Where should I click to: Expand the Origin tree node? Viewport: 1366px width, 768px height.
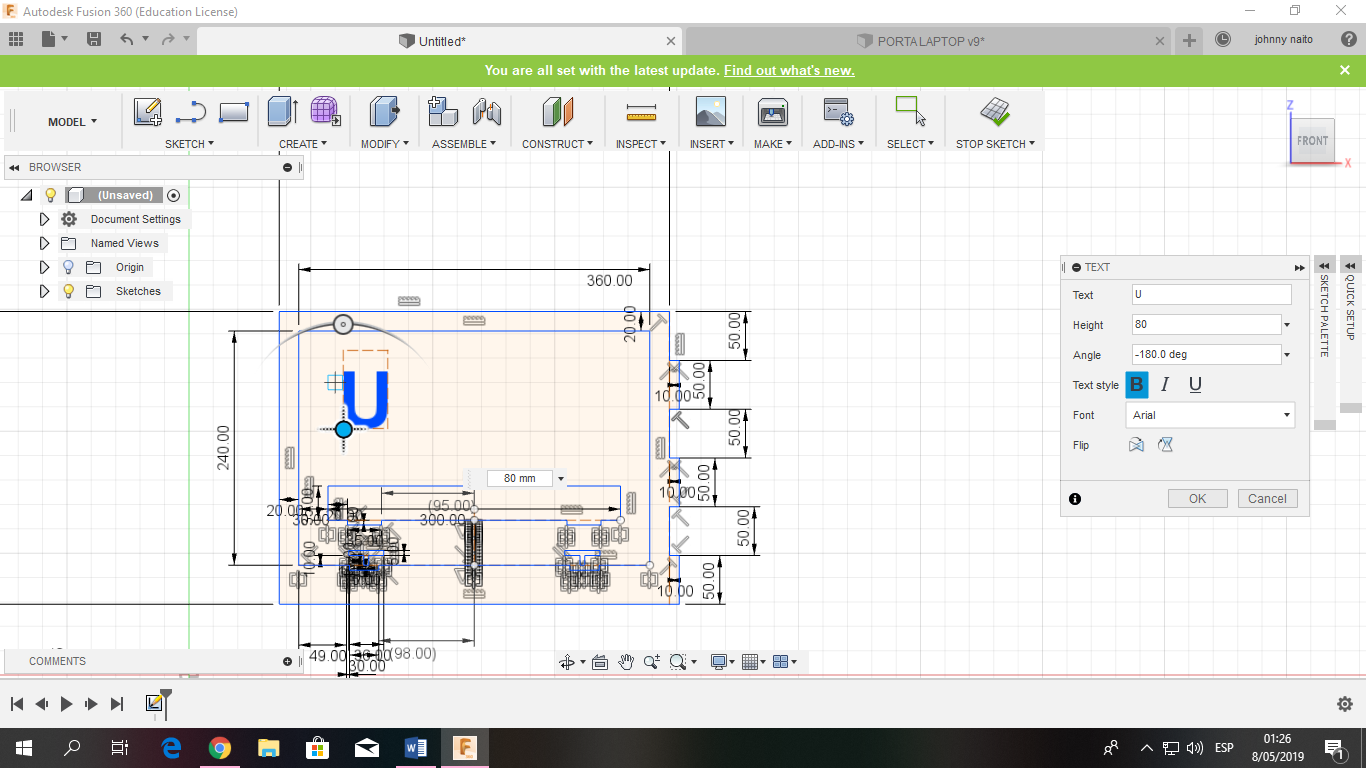point(44,267)
